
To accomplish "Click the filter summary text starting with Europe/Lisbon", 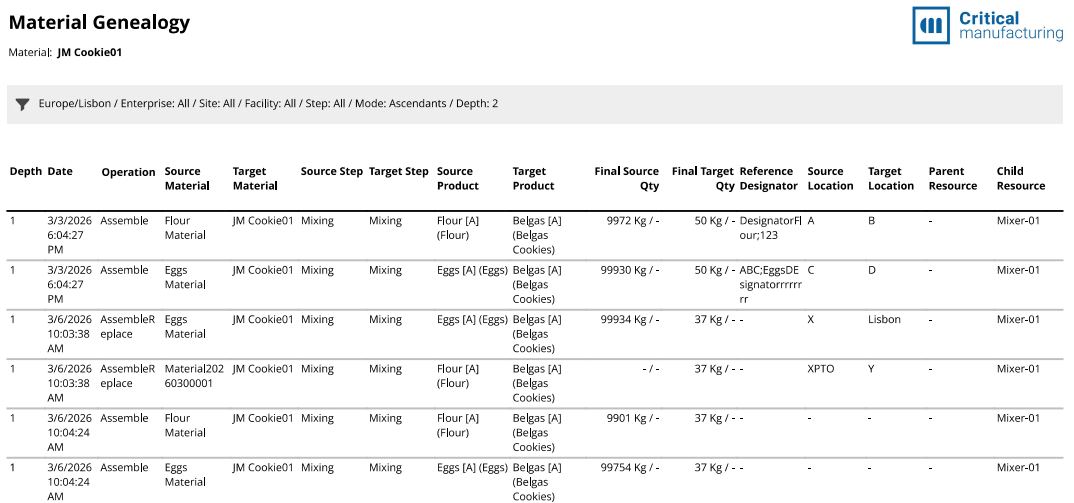I will pyautogui.click(x=268, y=104).
